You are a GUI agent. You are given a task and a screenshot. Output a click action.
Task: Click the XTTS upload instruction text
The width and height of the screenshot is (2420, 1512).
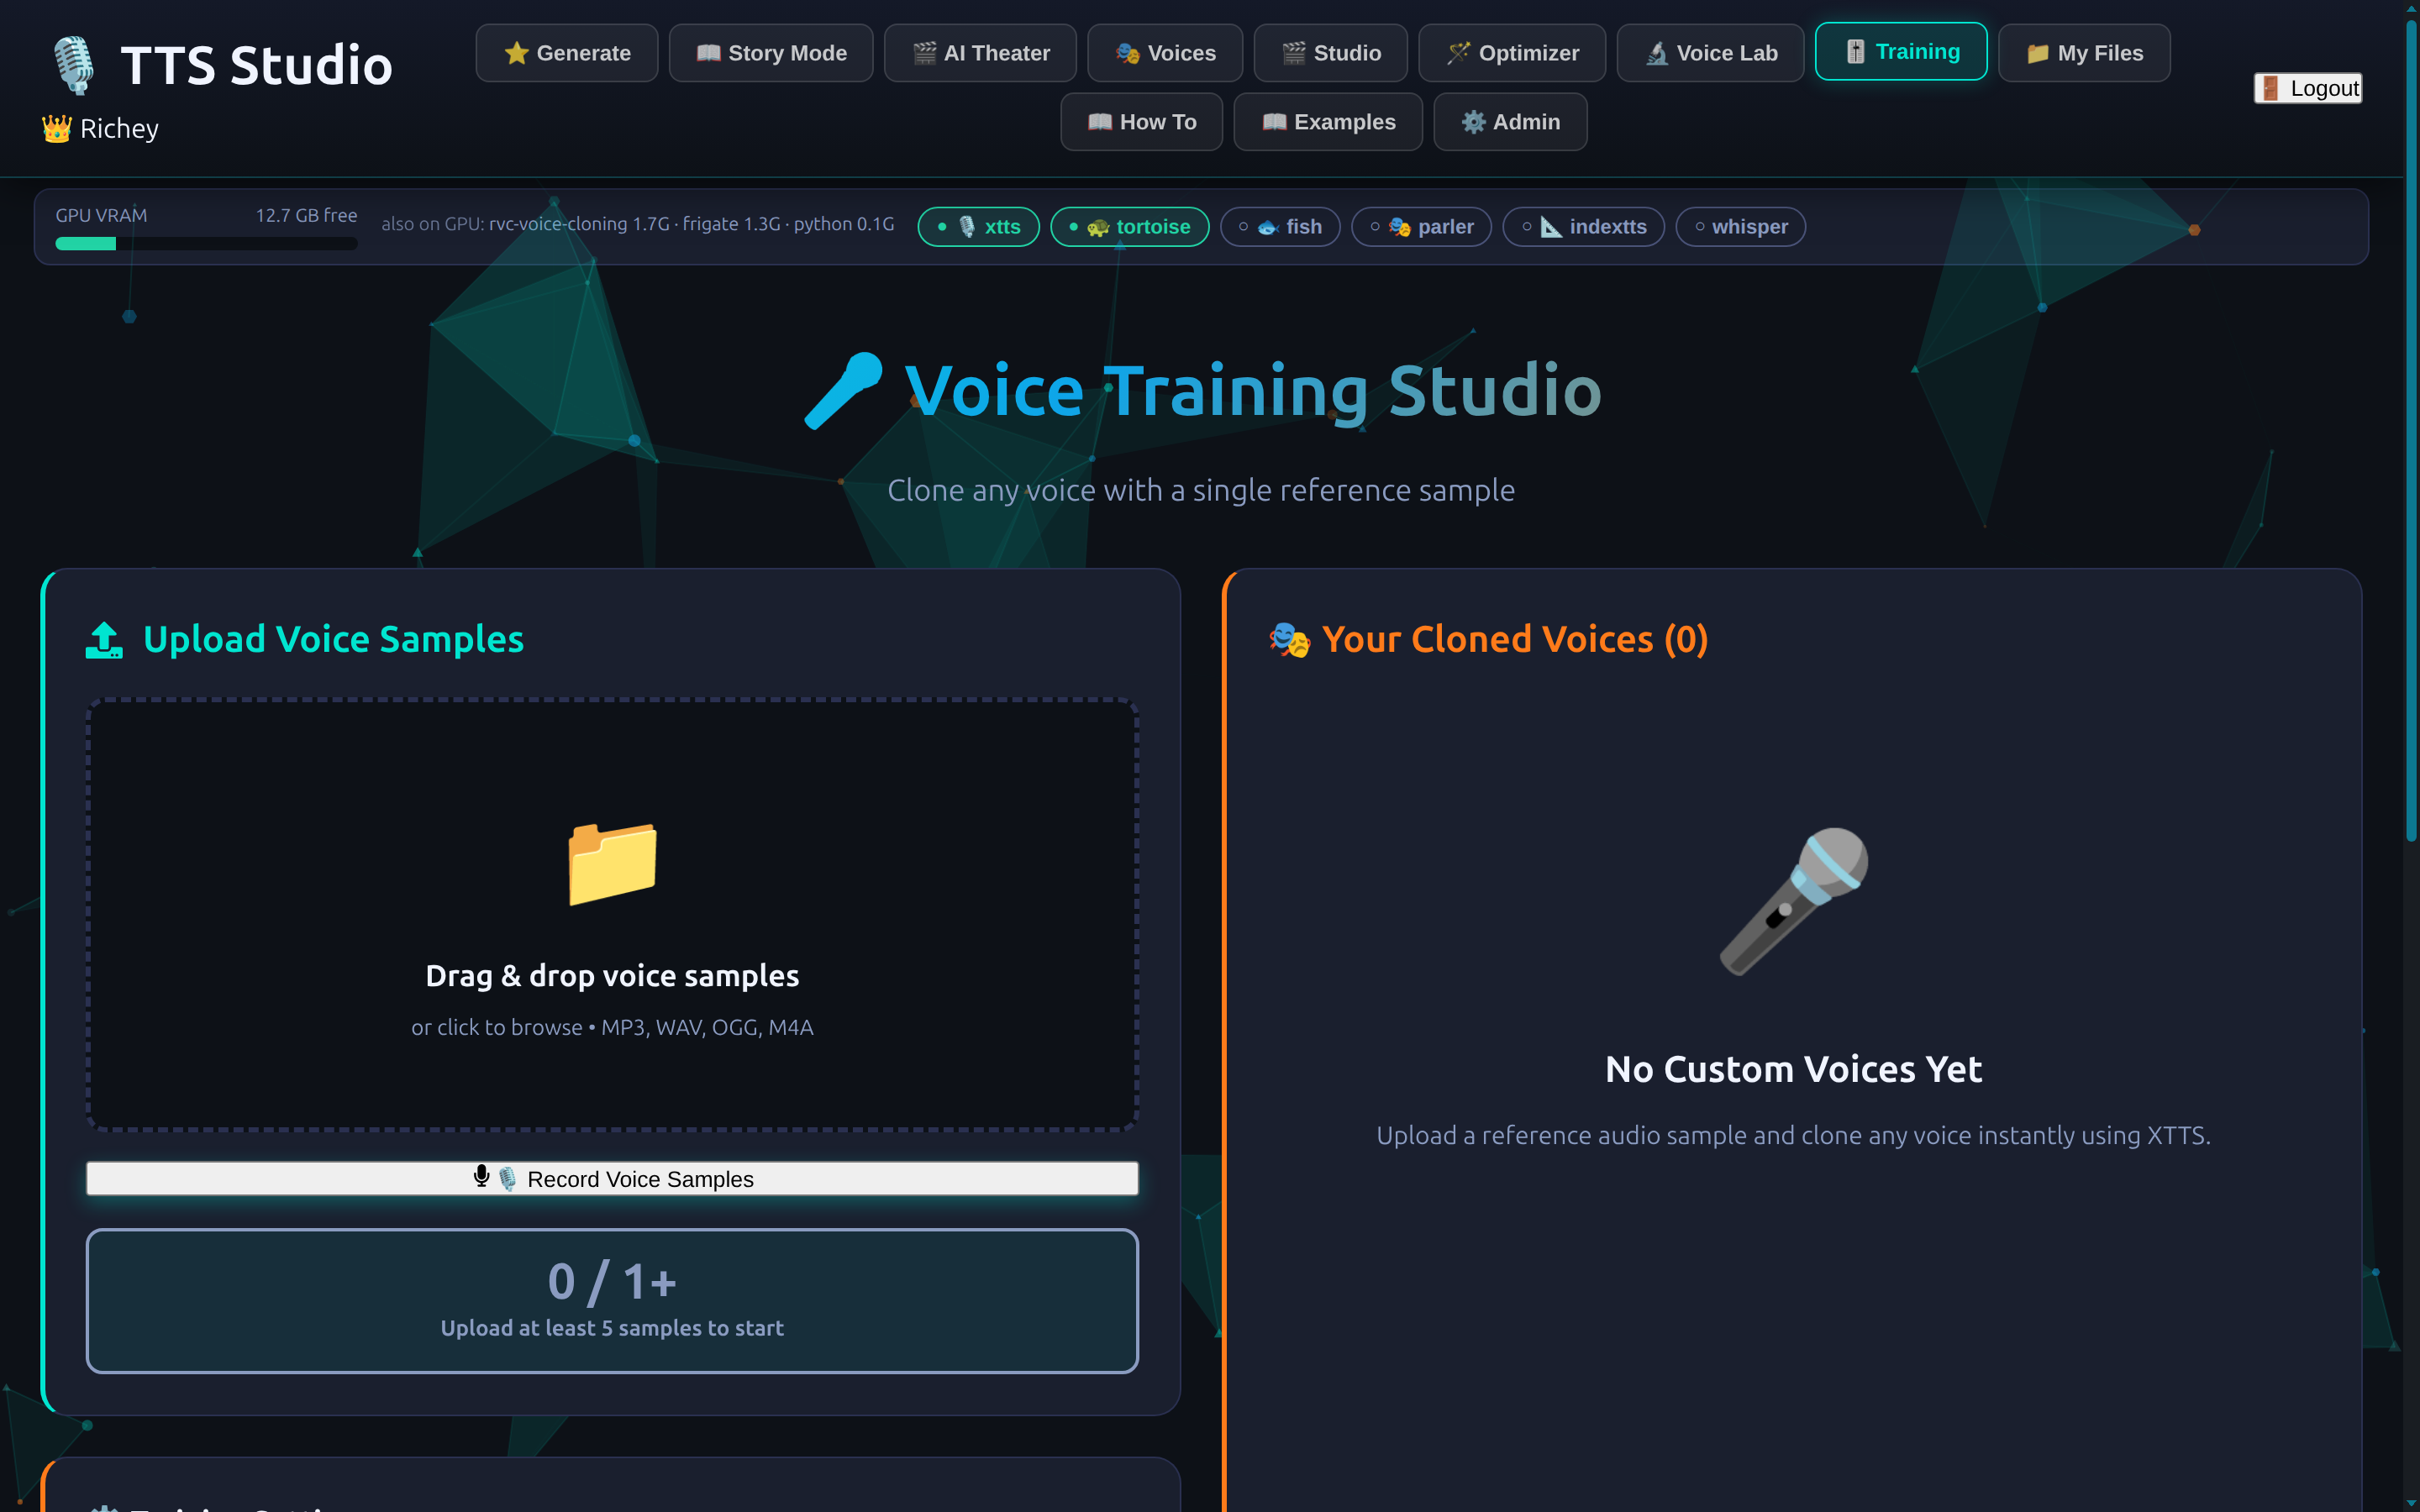click(1793, 1136)
